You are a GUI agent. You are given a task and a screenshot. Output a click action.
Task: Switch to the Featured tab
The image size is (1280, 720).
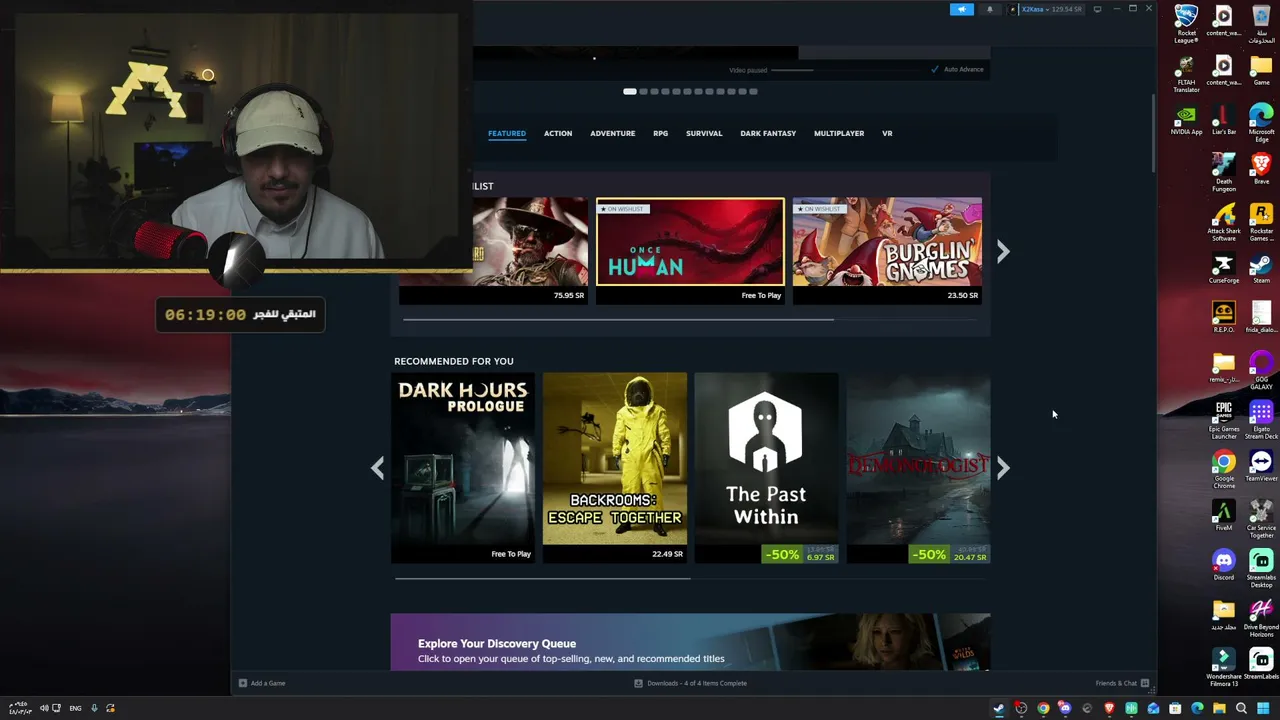(507, 133)
